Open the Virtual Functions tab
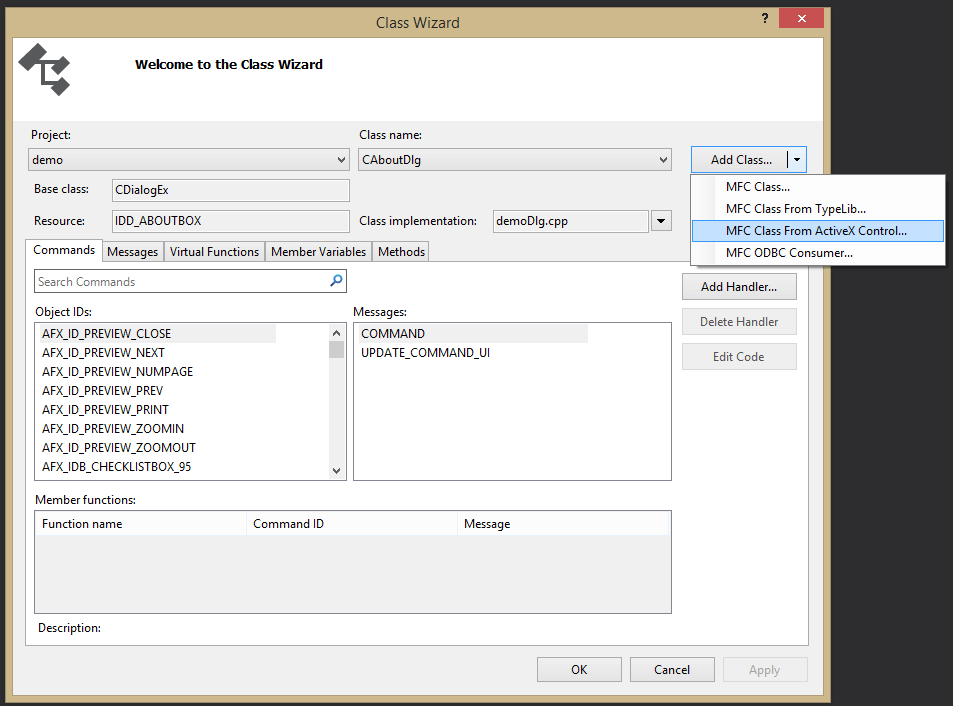 pos(214,252)
